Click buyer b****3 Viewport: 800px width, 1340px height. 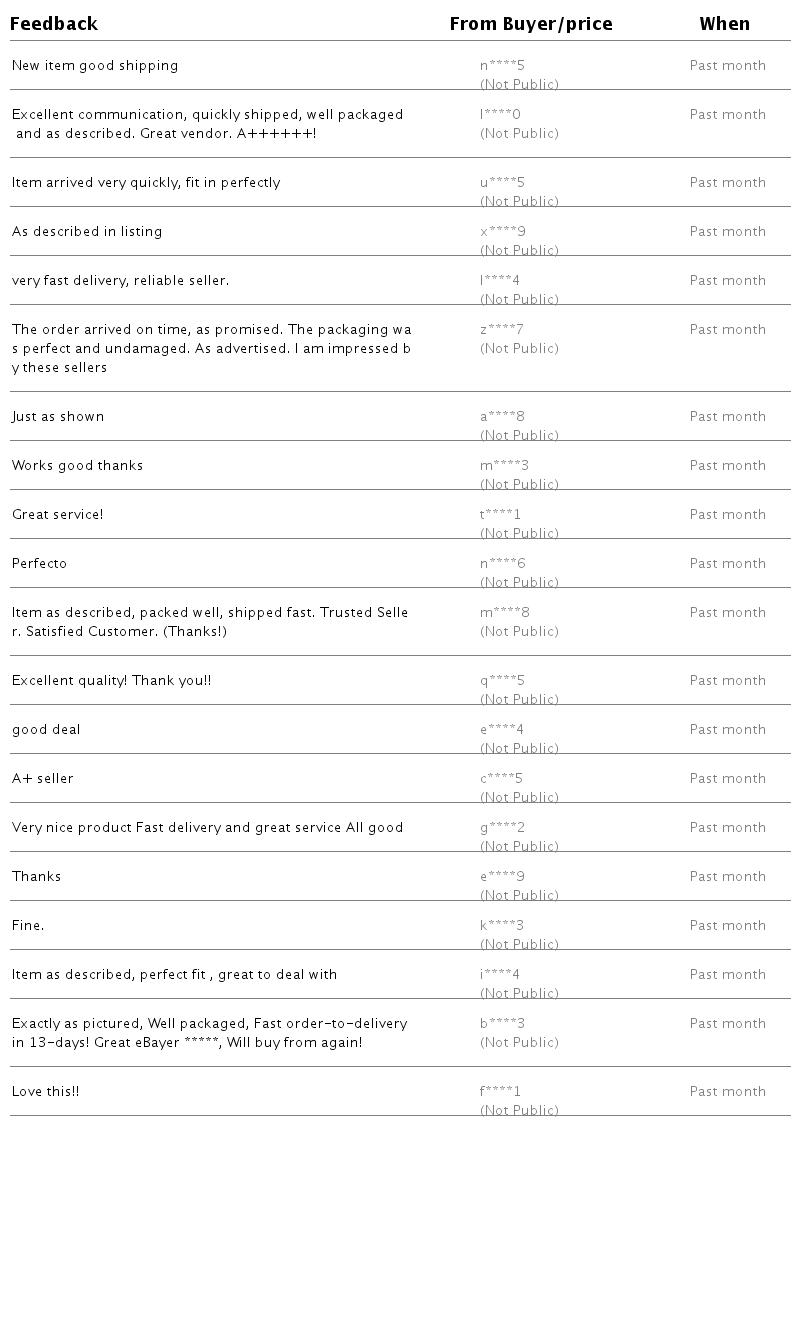click(x=502, y=1024)
